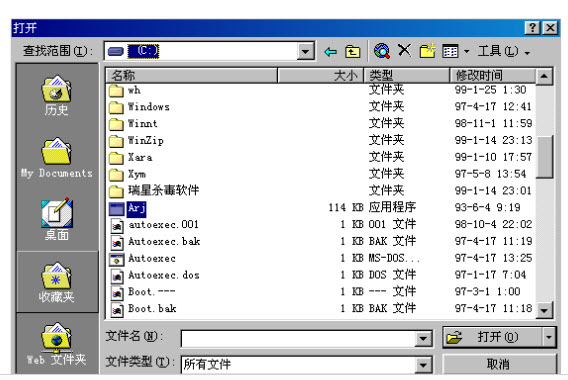Click the 114 KB size cell
This screenshot has height=380, width=568.
(x=346, y=208)
